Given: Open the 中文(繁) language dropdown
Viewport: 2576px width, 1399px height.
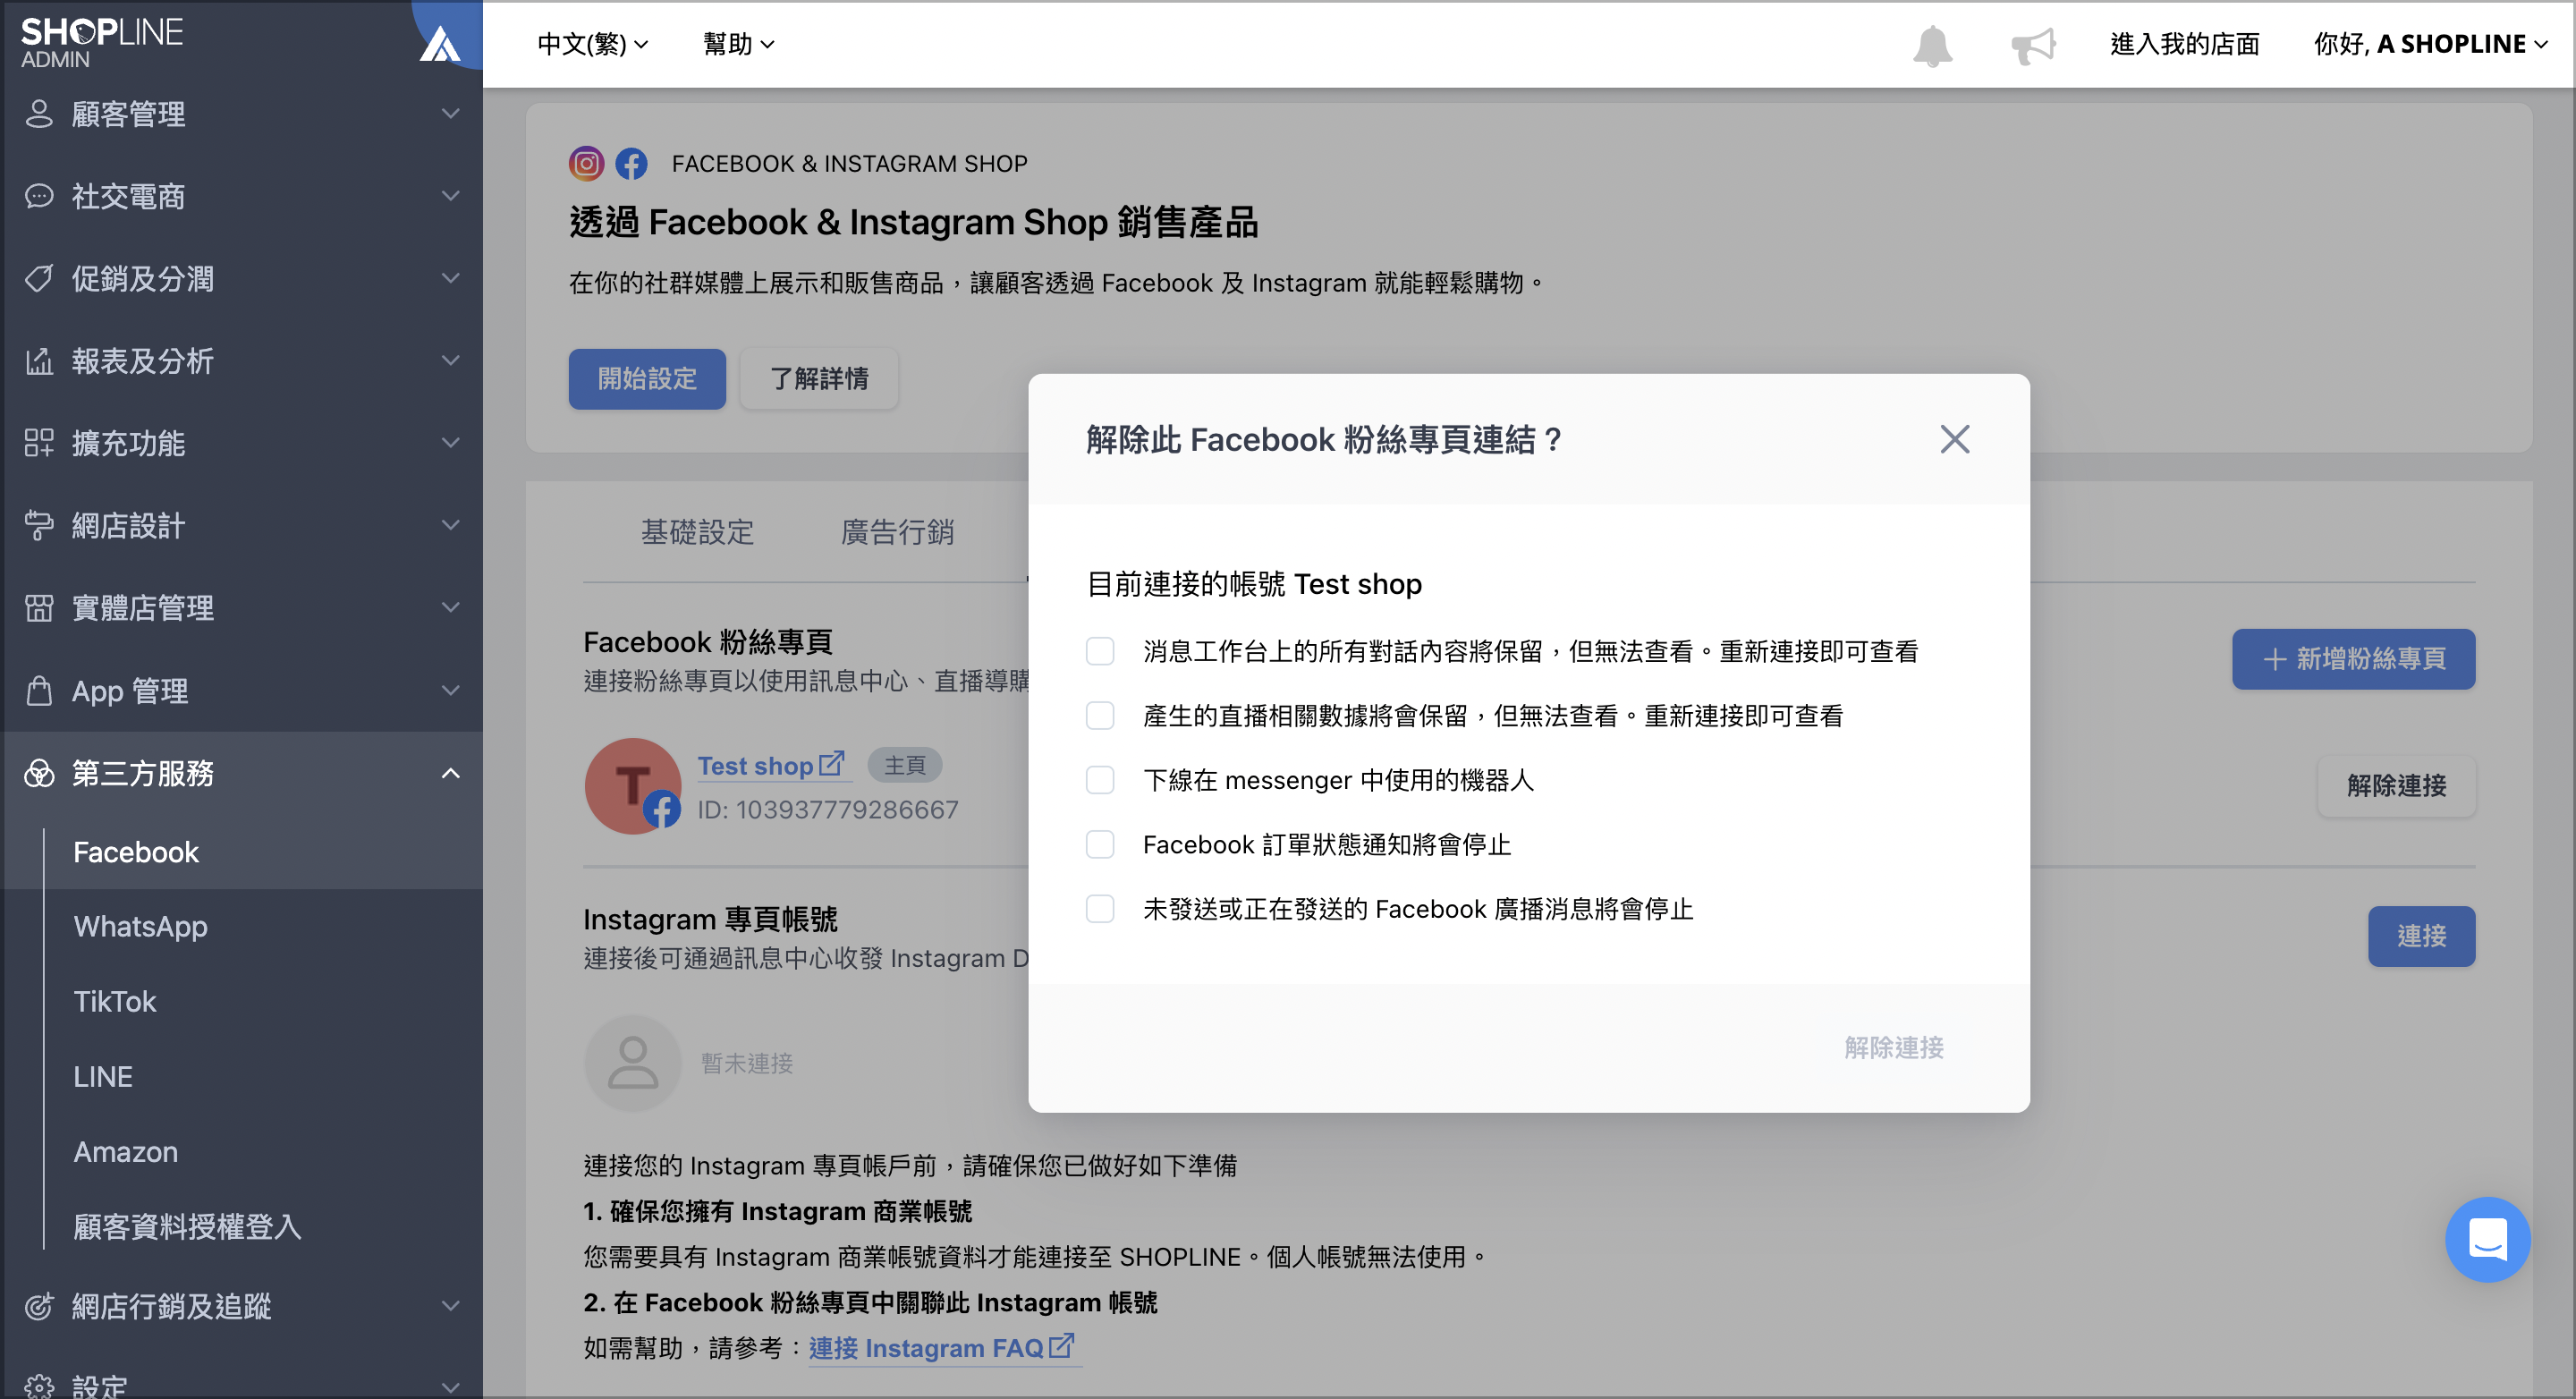Looking at the screenshot, I should 593,44.
